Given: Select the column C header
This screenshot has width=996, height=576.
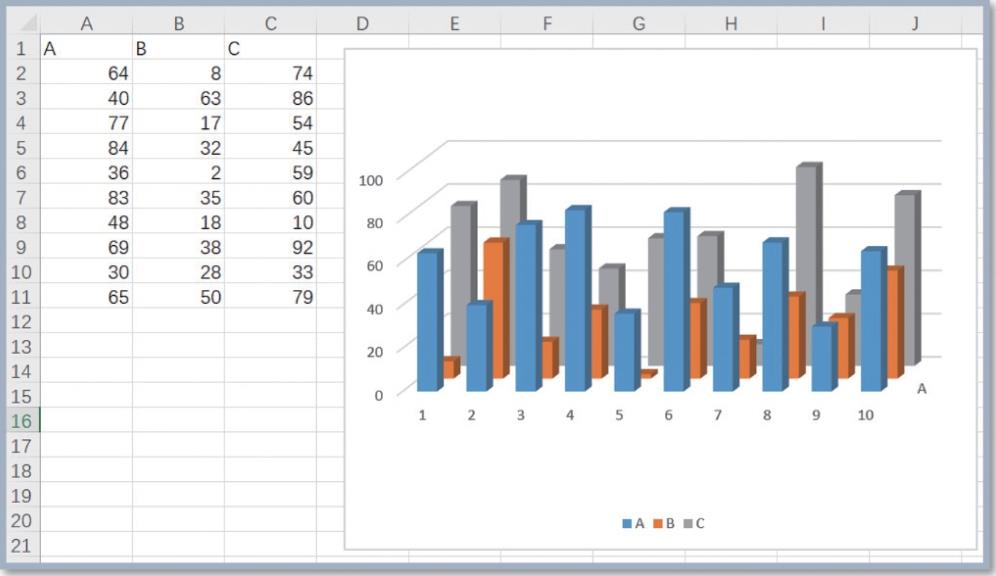Looking at the screenshot, I should pos(271,23).
